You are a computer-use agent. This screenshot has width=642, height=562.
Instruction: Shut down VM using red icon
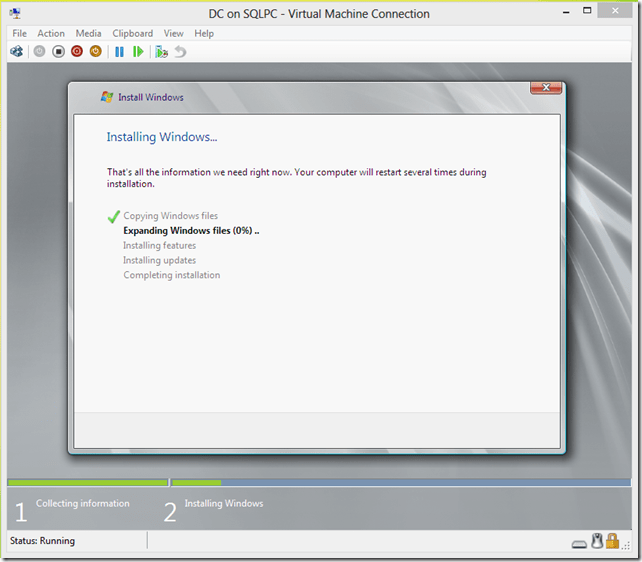tap(77, 51)
